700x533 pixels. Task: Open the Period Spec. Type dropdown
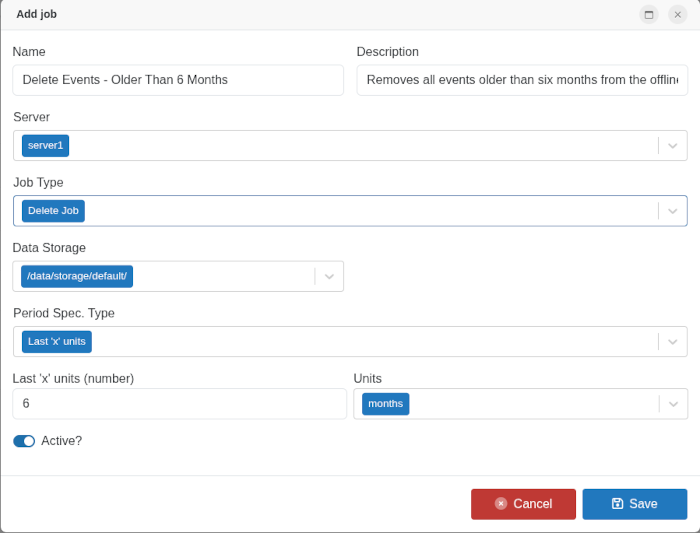(673, 342)
